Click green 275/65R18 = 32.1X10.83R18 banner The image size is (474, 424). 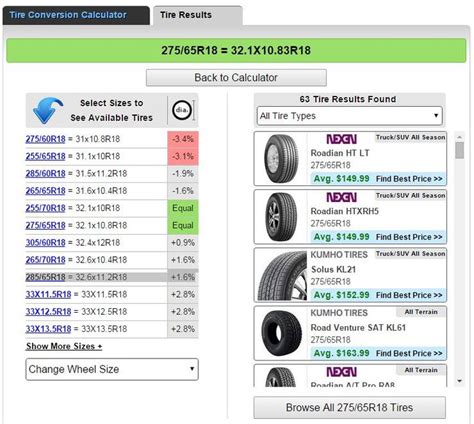[236, 51]
